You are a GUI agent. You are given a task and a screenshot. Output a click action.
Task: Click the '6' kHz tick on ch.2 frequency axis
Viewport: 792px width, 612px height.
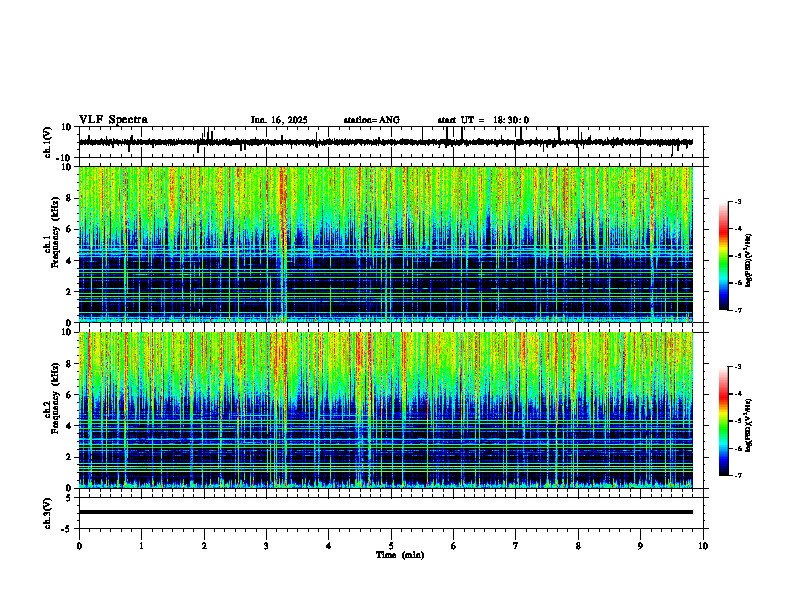(x=69, y=395)
